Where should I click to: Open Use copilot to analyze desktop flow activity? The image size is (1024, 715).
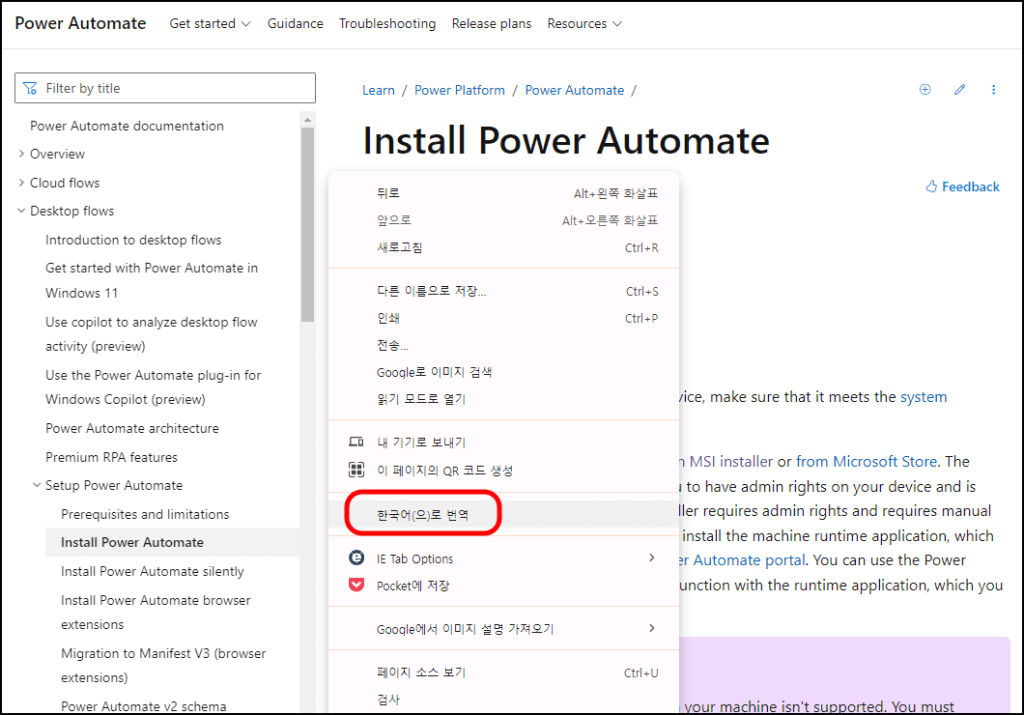click(151, 334)
